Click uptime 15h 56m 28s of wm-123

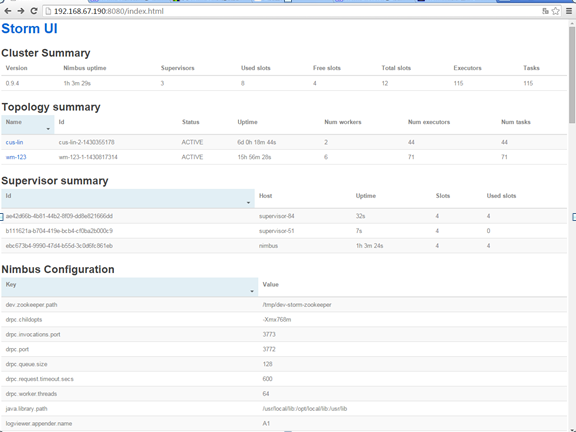[254, 157]
